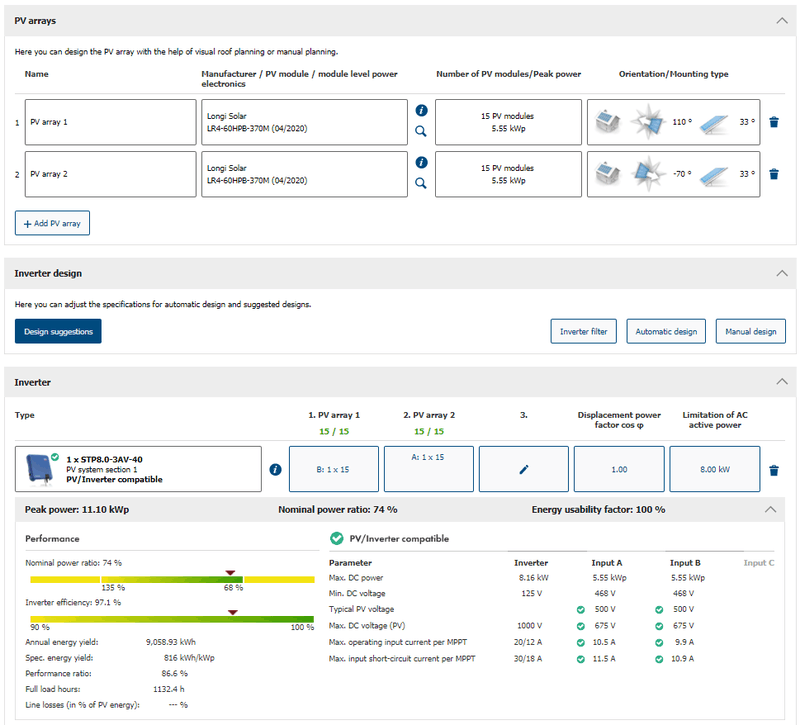Viewport: 800px width, 725px height.
Task: Click the nominal power ratio bar
Action: click(x=170, y=579)
